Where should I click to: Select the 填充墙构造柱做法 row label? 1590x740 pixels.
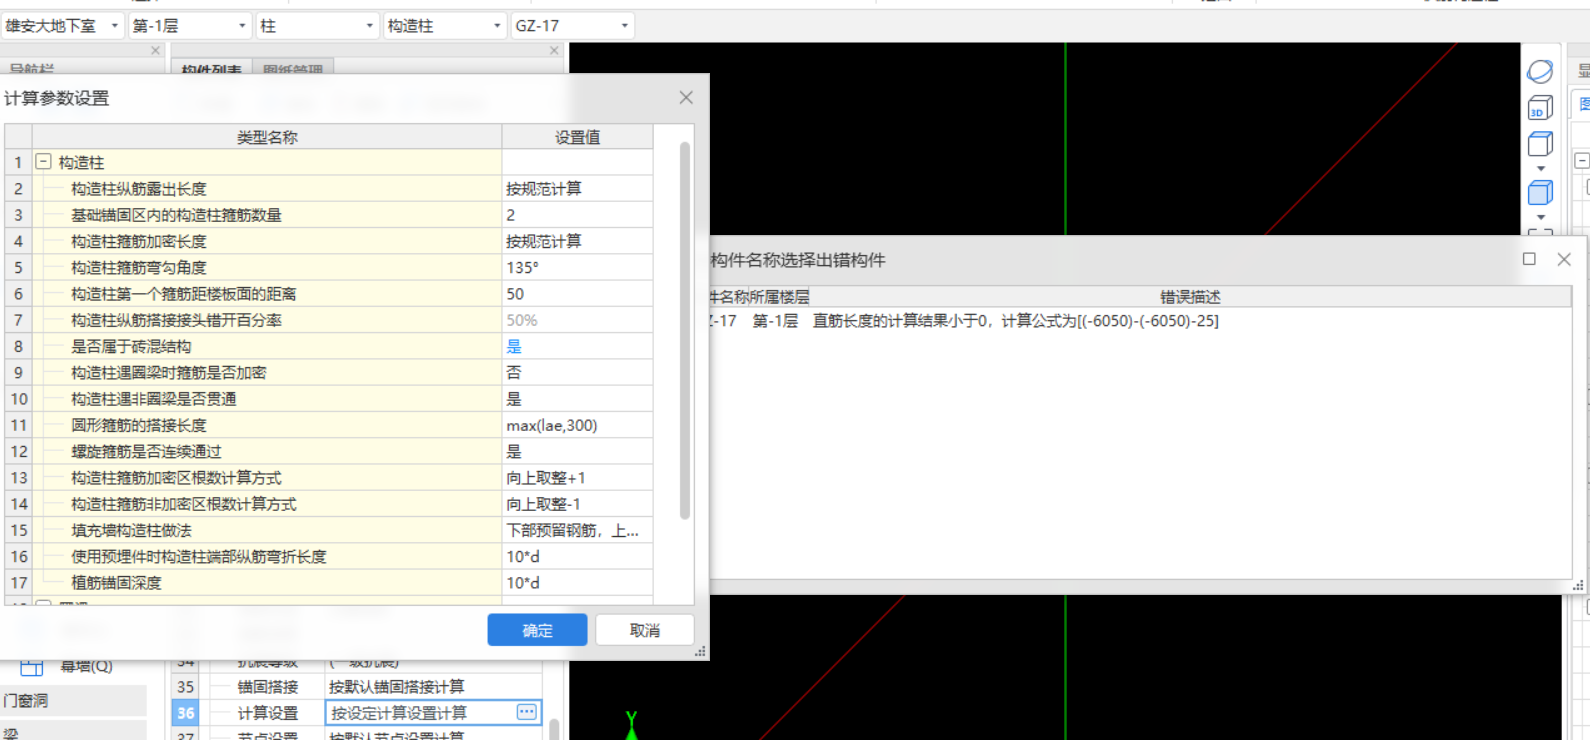tap(131, 530)
